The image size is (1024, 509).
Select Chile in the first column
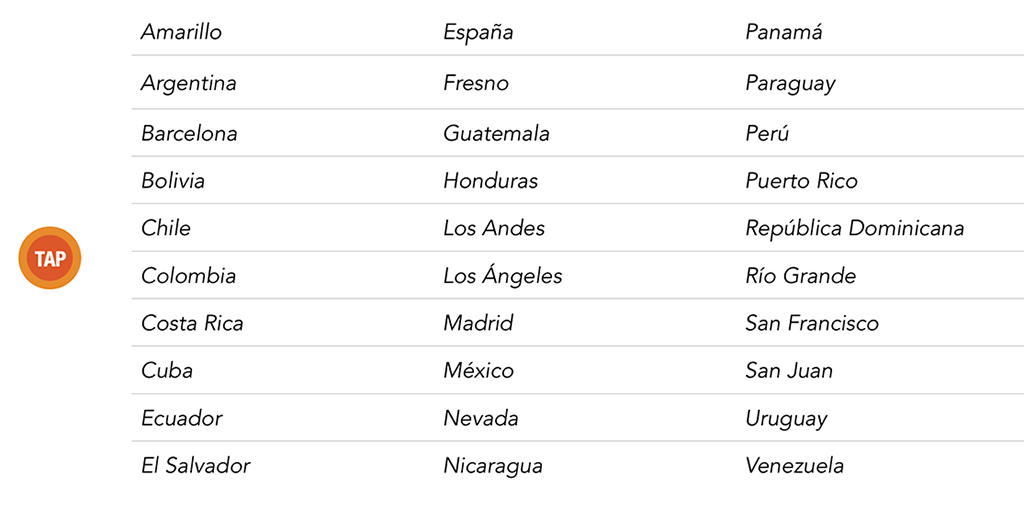[166, 228]
